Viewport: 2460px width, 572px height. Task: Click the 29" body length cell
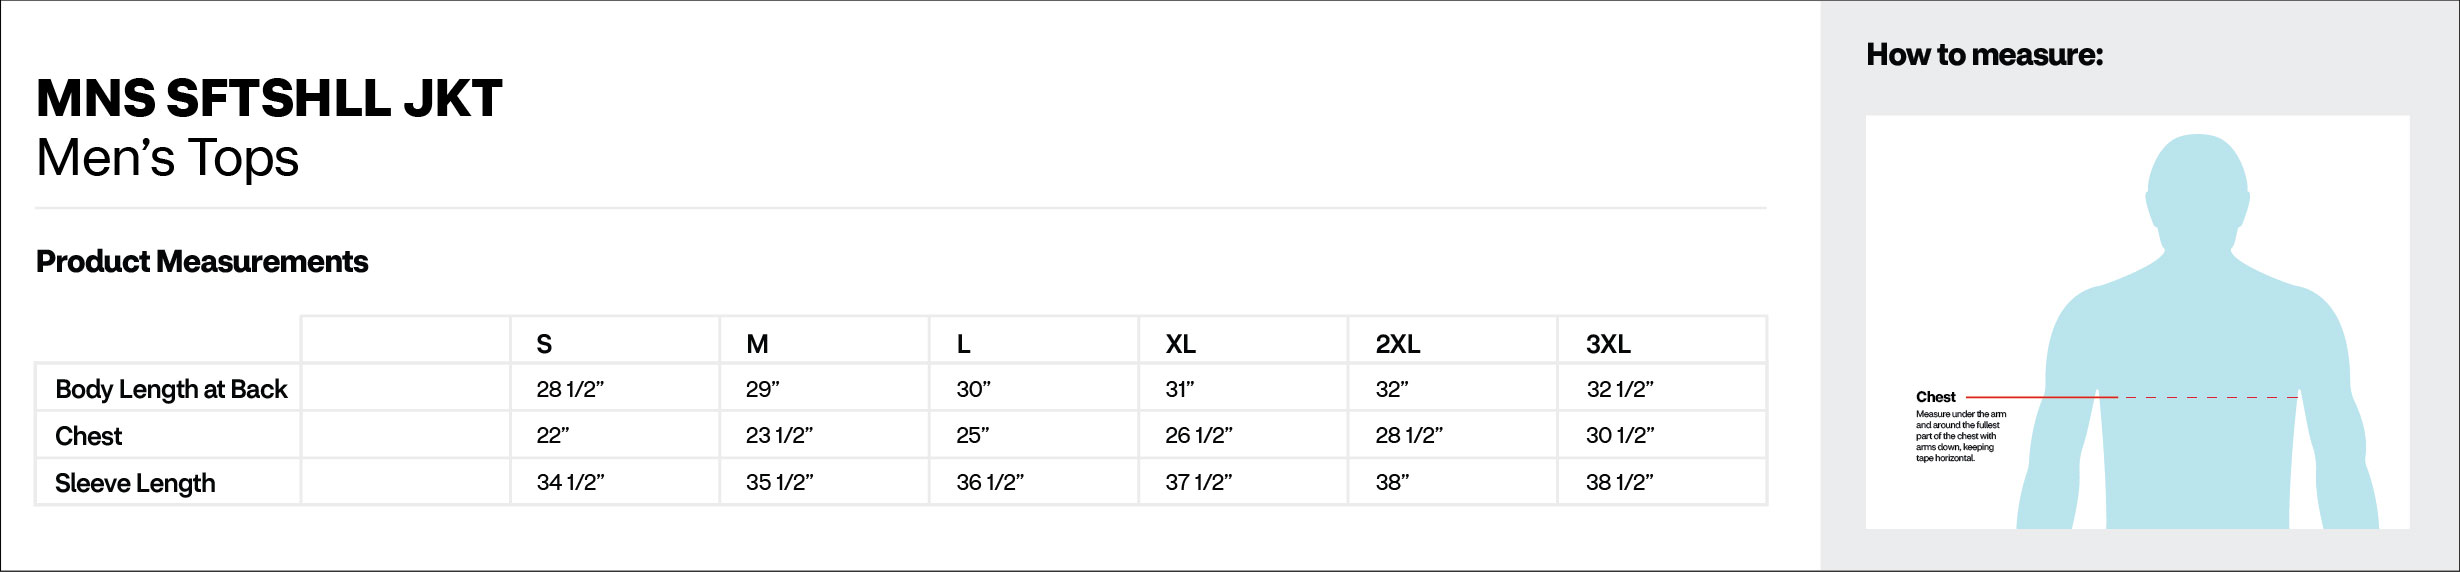[763, 389]
